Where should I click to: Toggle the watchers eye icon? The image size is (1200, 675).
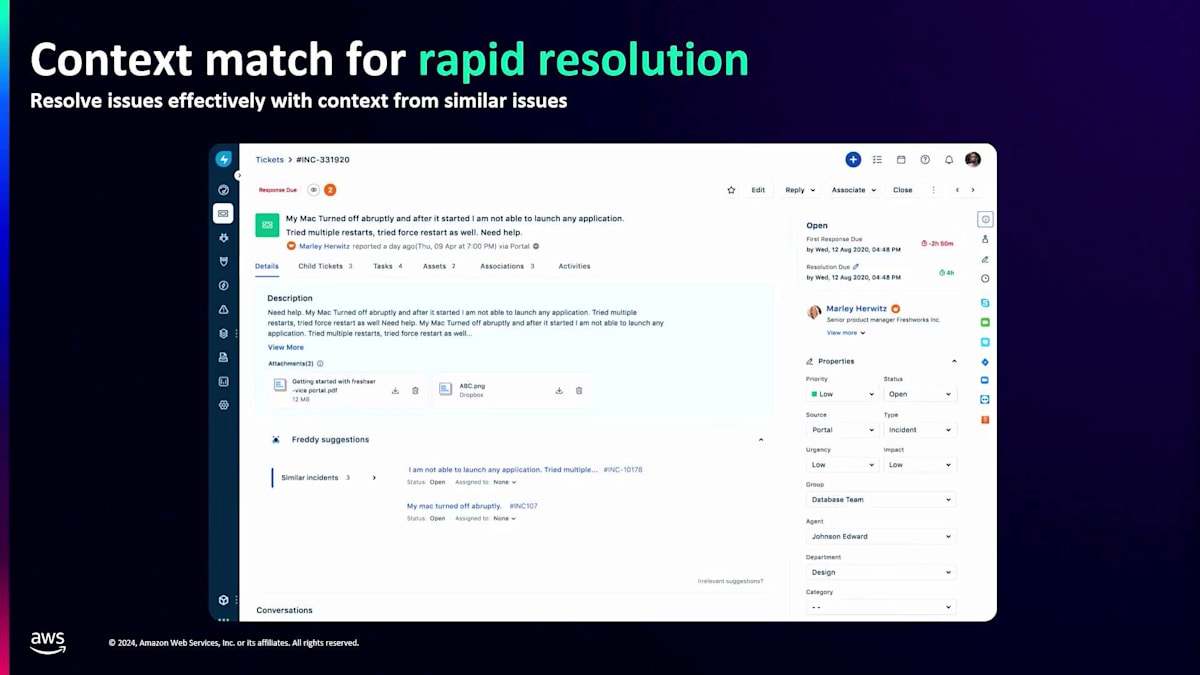[x=313, y=190]
